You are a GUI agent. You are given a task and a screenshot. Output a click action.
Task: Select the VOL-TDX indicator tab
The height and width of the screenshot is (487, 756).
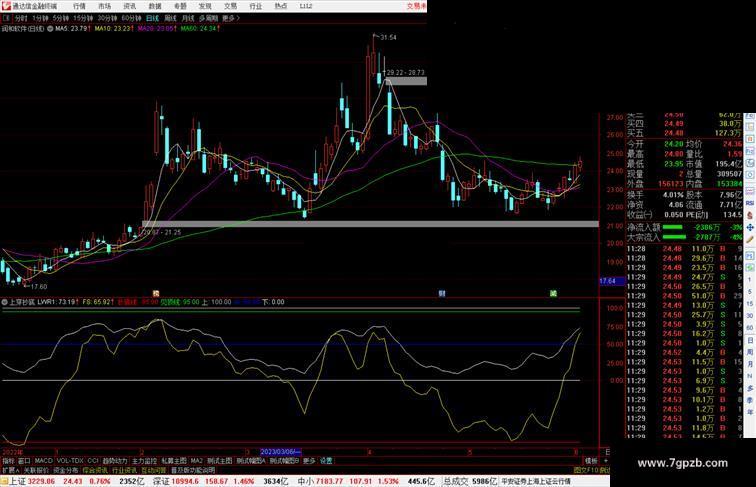tap(70, 461)
